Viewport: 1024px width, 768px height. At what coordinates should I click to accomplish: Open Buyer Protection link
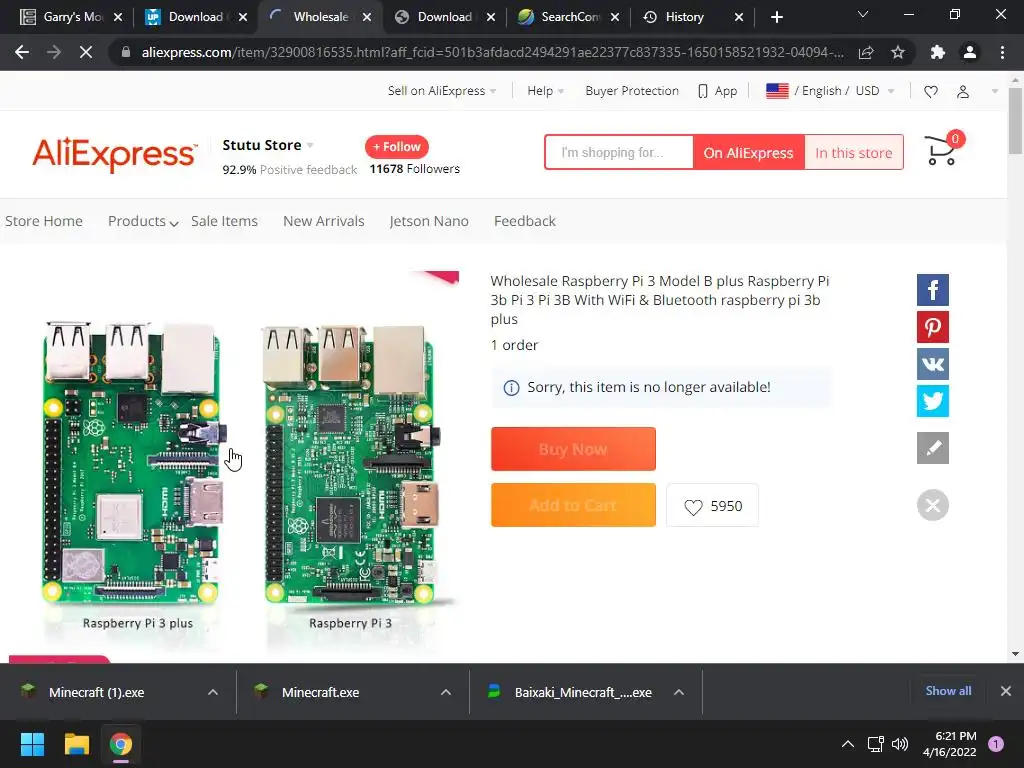click(x=632, y=91)
